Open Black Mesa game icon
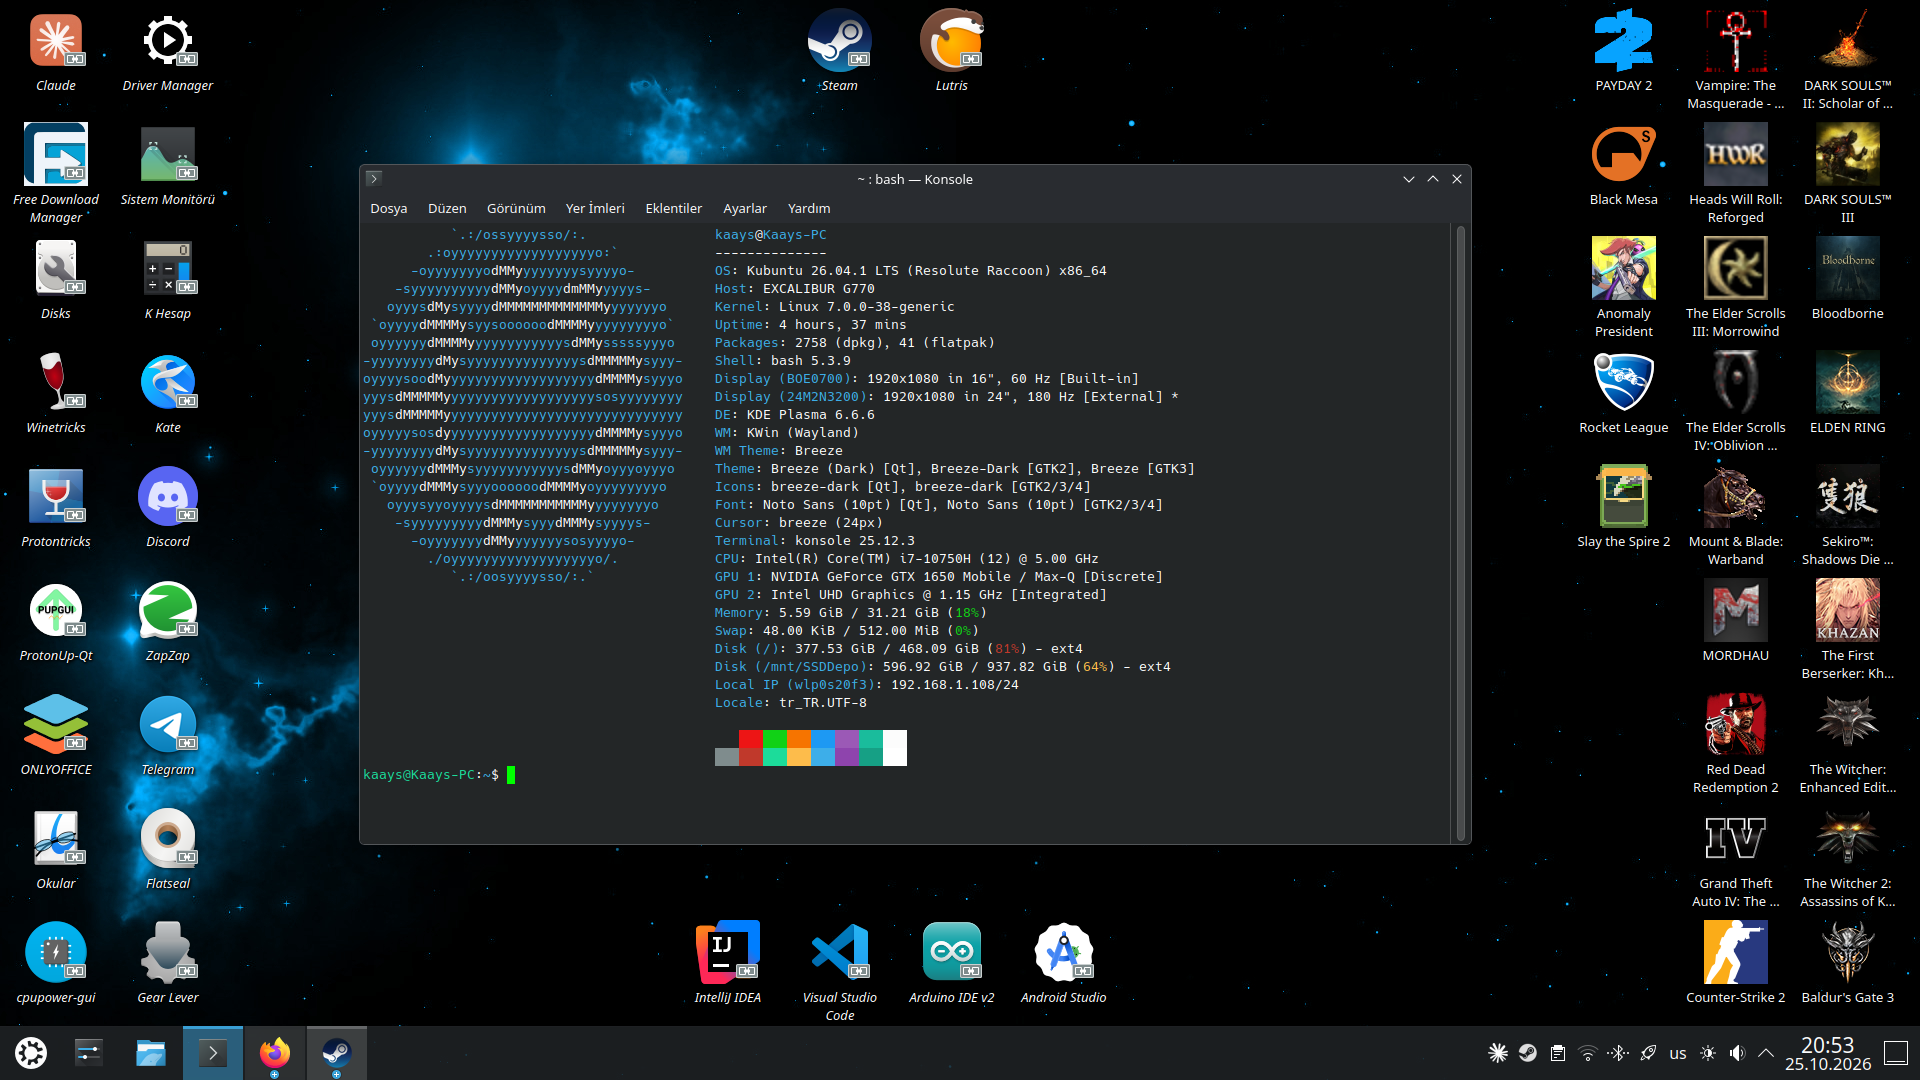The width and height of the screenshot is (1920, 1080). click(x=1623, y=155)
